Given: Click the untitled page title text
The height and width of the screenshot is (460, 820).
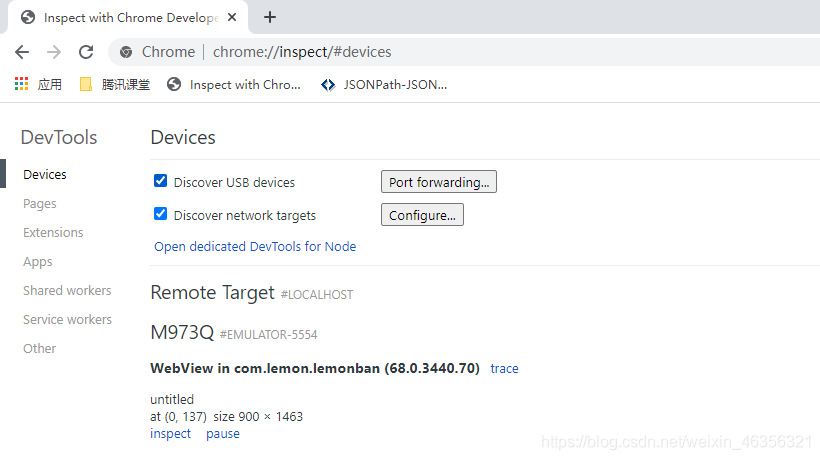Looking at the screenshot, I should coord(172,399).
